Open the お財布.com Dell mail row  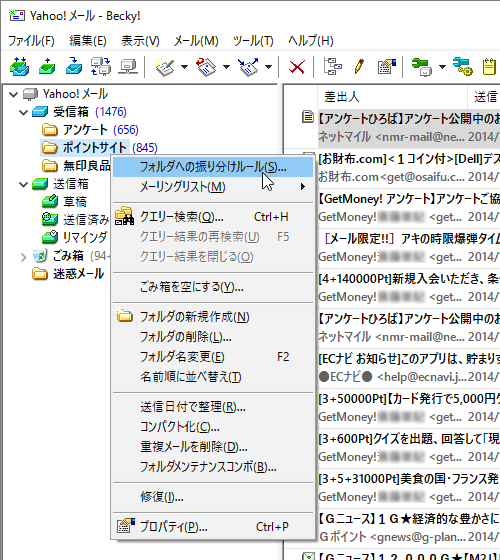409,168
